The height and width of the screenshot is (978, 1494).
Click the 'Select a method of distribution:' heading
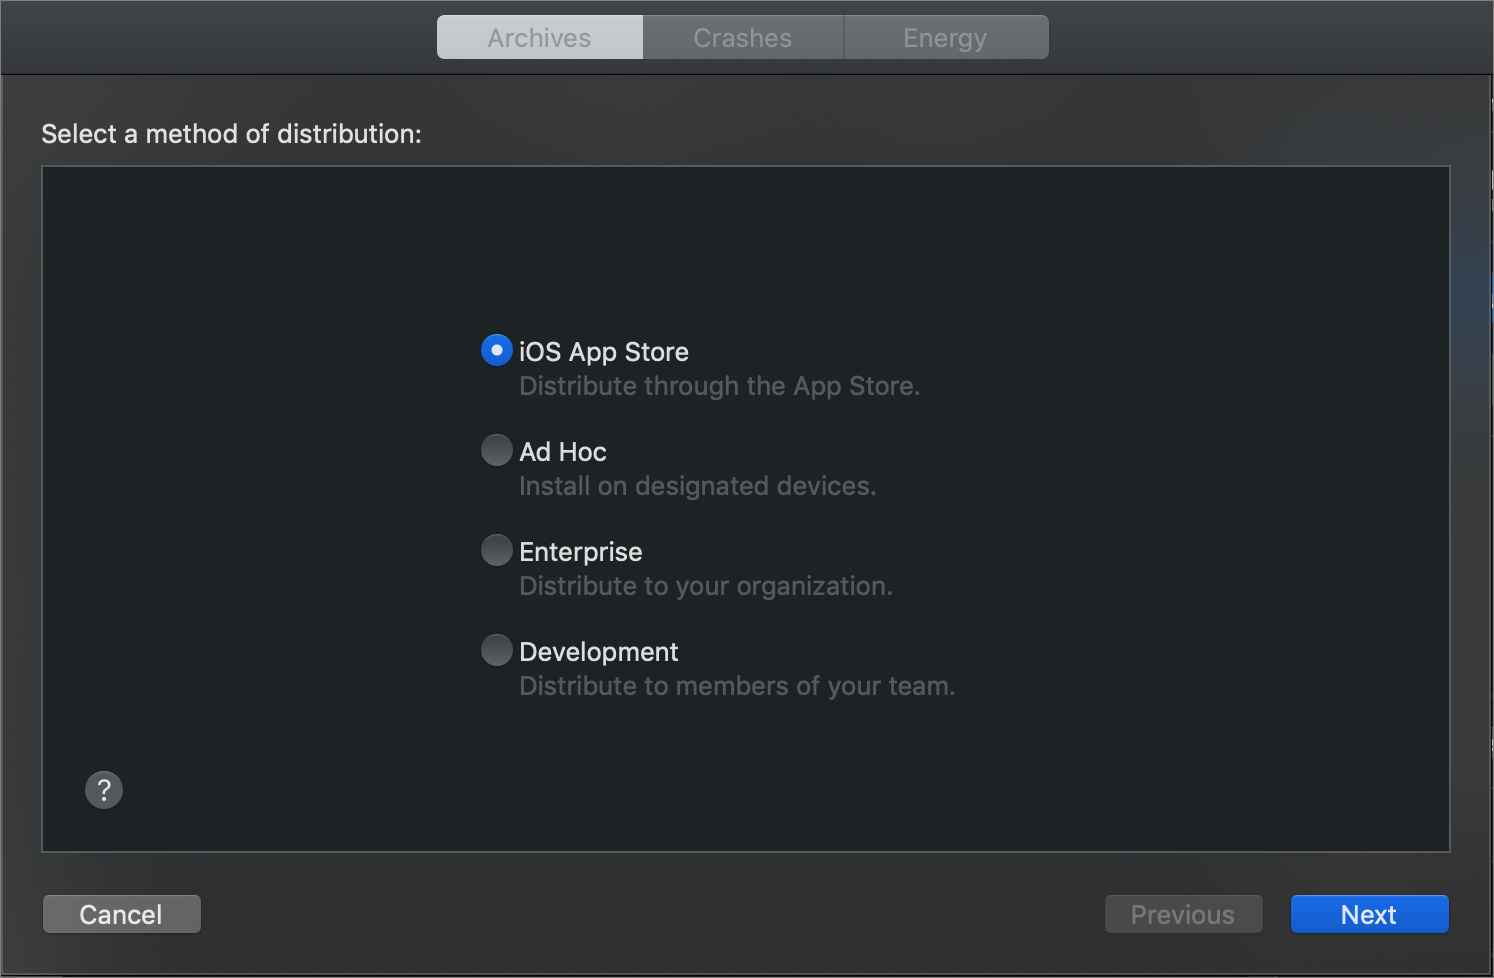232,134
